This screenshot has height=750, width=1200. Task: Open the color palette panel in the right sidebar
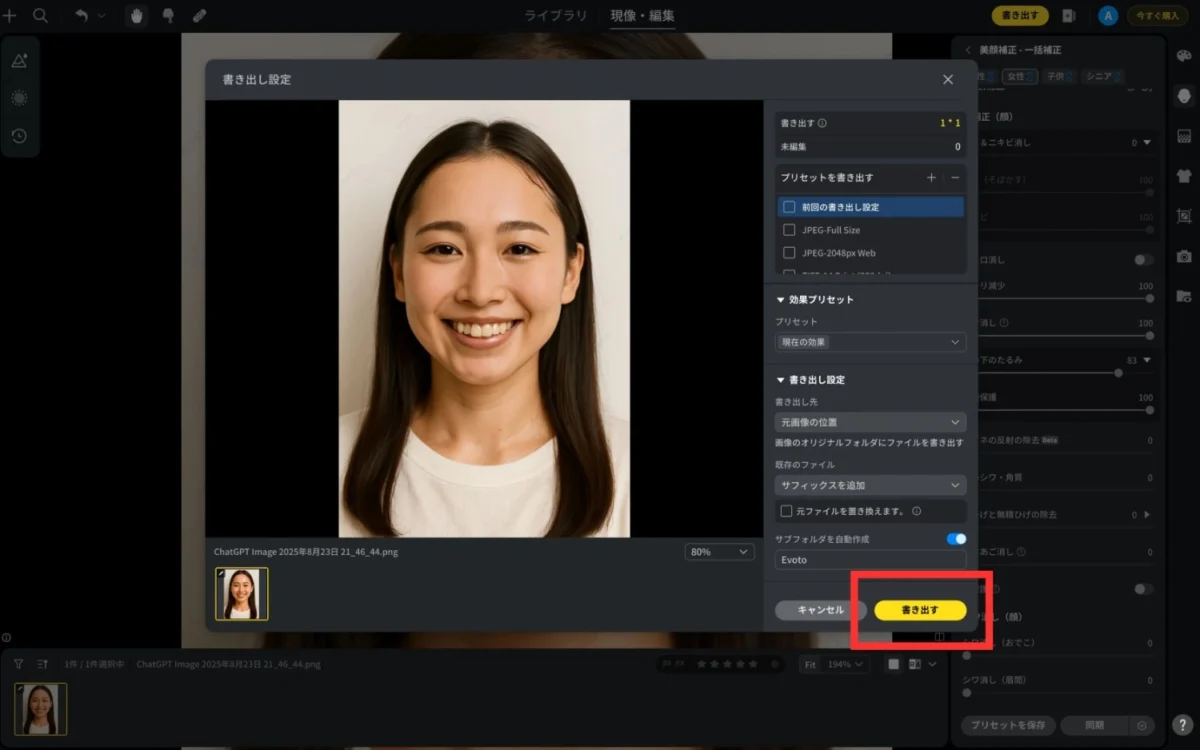(x=1184, y=56)
